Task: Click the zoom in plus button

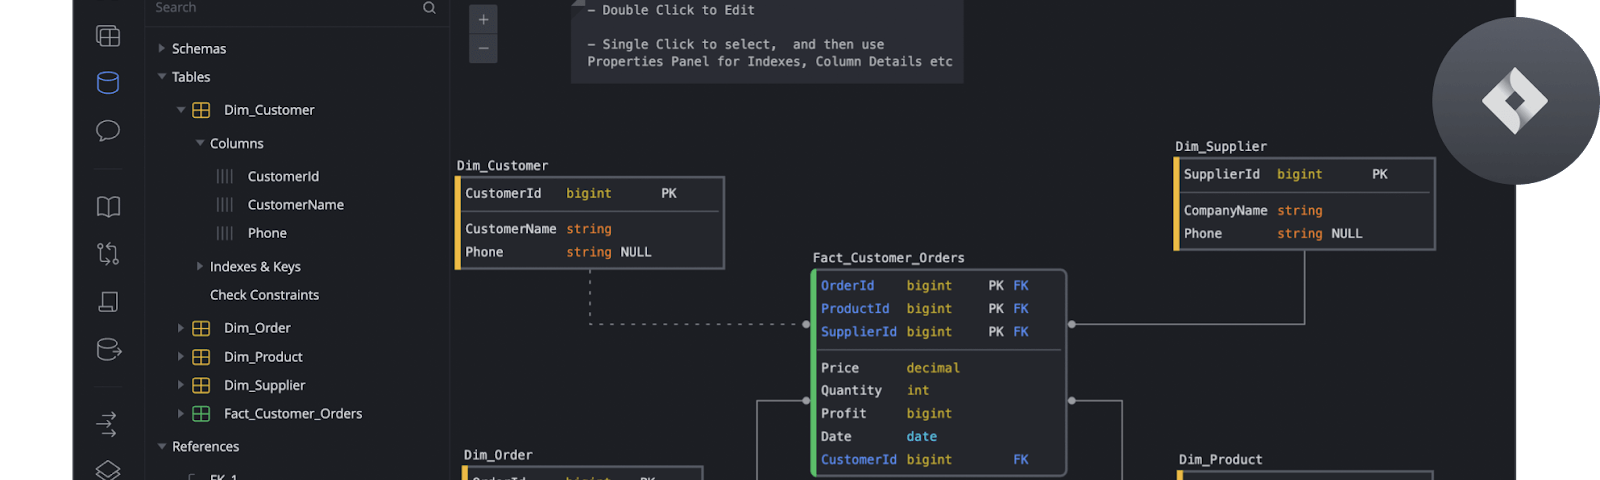Action: tap(483, 19)
